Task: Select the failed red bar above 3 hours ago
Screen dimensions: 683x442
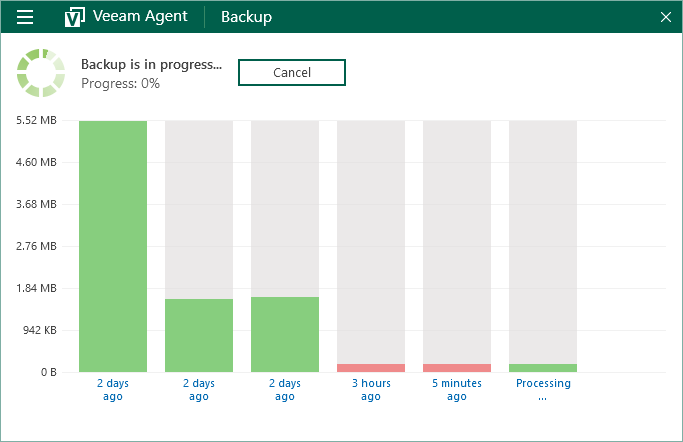Action: (x=371, y=368)
